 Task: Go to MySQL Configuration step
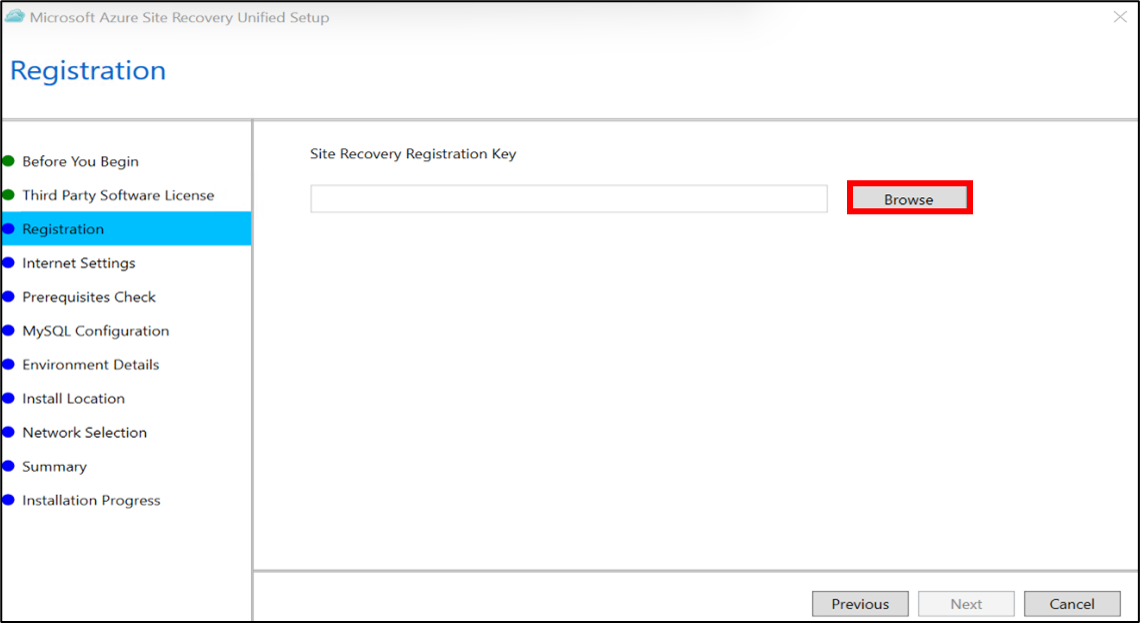95,331
